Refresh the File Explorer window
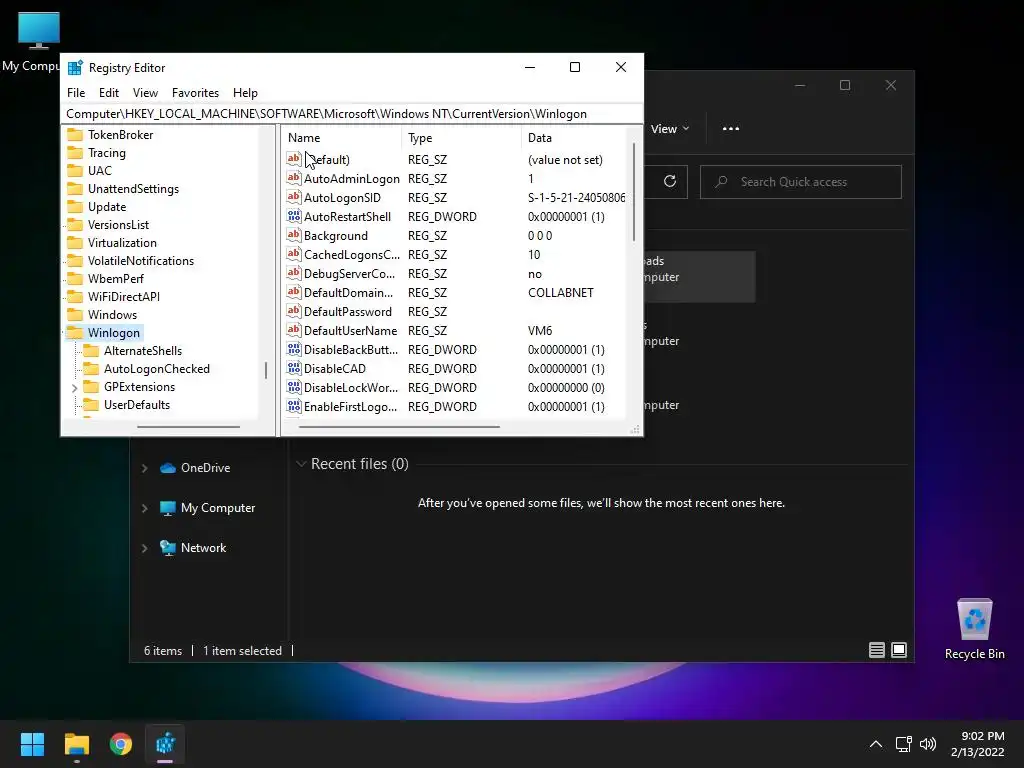 point(669,182)
